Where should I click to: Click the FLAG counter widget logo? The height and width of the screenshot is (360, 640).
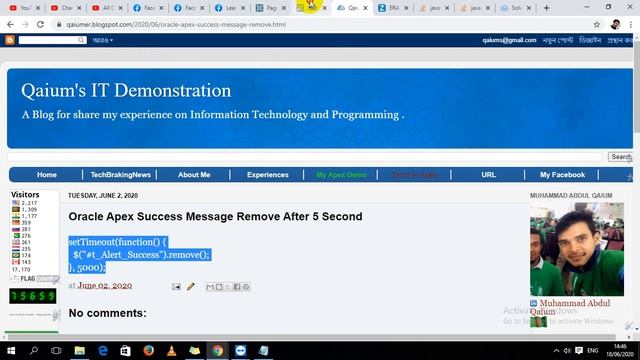click(34, 279)
